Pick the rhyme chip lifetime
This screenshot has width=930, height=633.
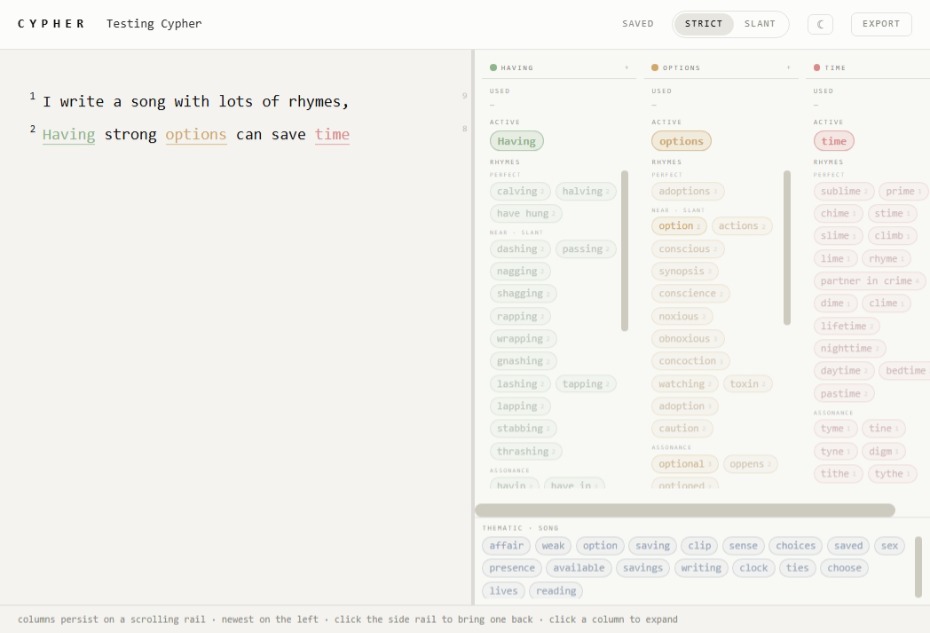click(x=846, y=326)
